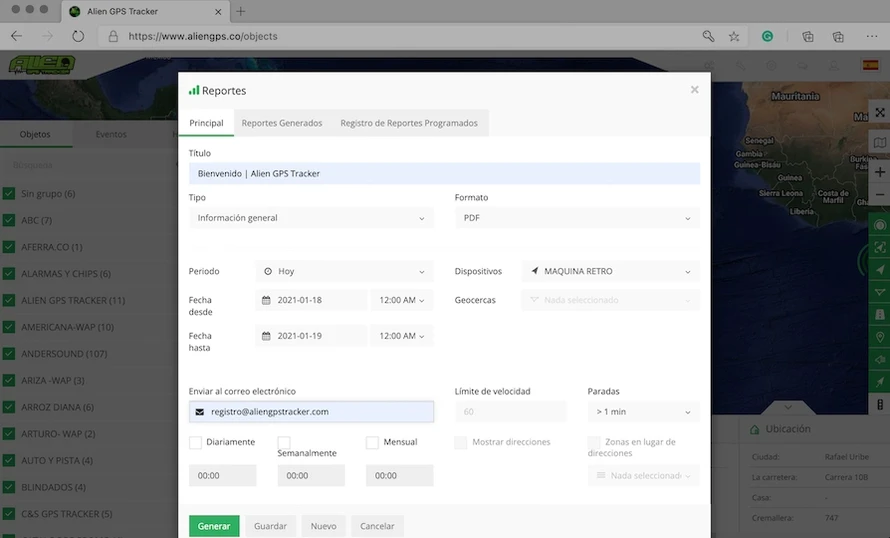This screenshot has width=890, height=538.
Task: Open the Dispositivos dropdown showing MAQUINA RETRO
Action: tap(610, 271)
